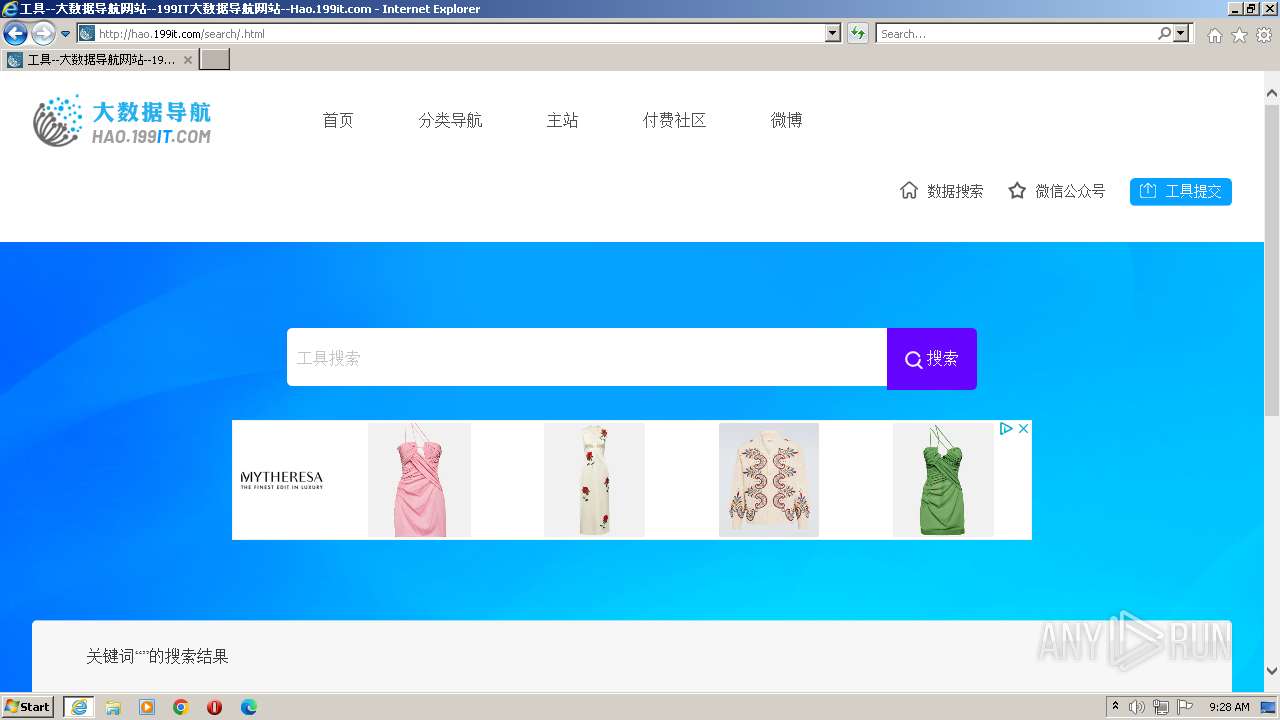
Task: Open the Chrome taskbar icon
Action: (x=181, y=707)
